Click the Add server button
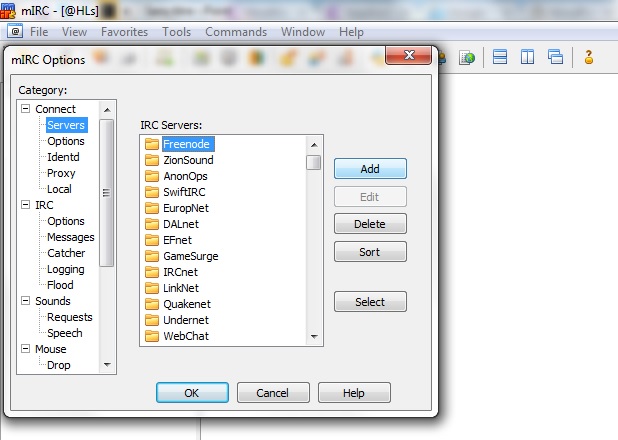 pos(370,169)
